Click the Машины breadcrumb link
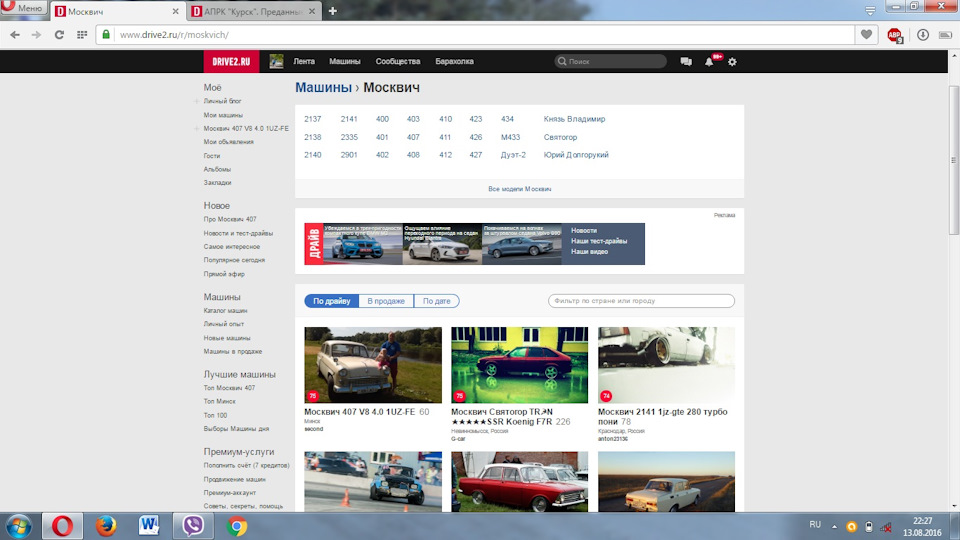The width and height of the screenshot is (960, 540). [x=323, y=88]
